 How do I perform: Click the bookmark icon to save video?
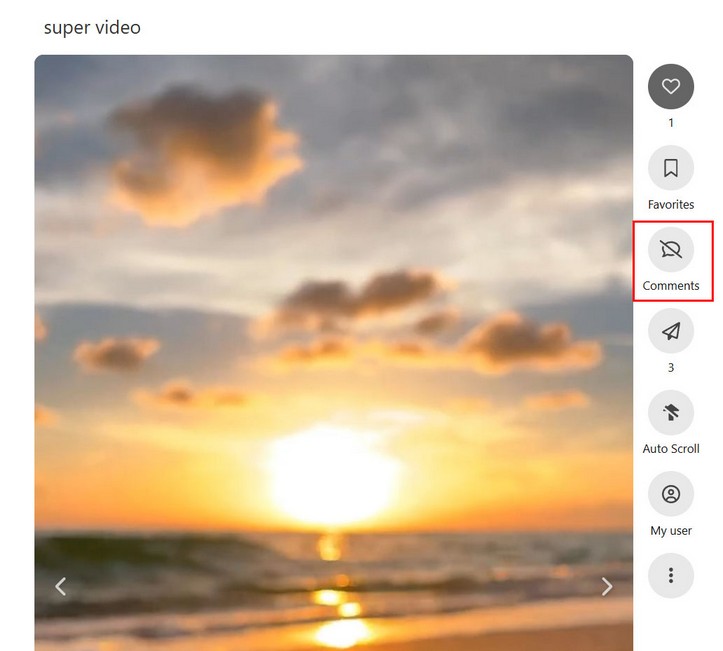click(x=670, y=168)
